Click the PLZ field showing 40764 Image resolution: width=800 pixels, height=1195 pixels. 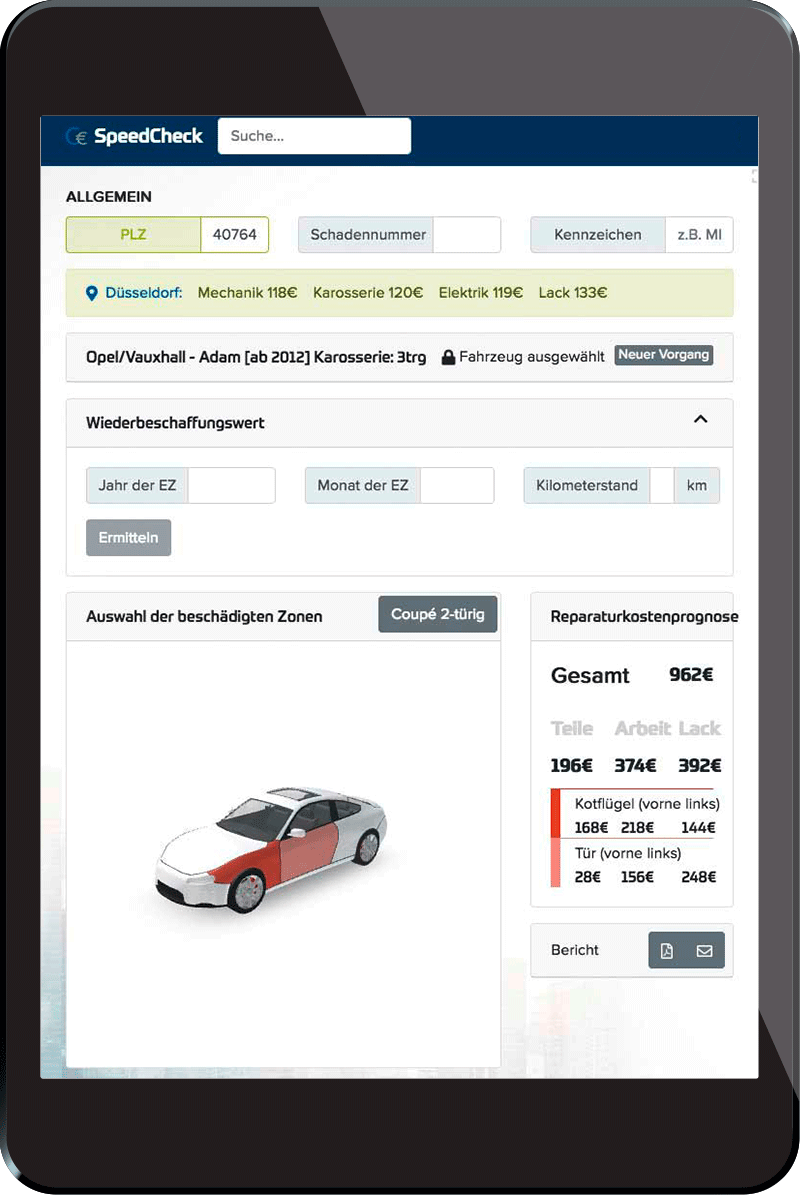point(234,235)
